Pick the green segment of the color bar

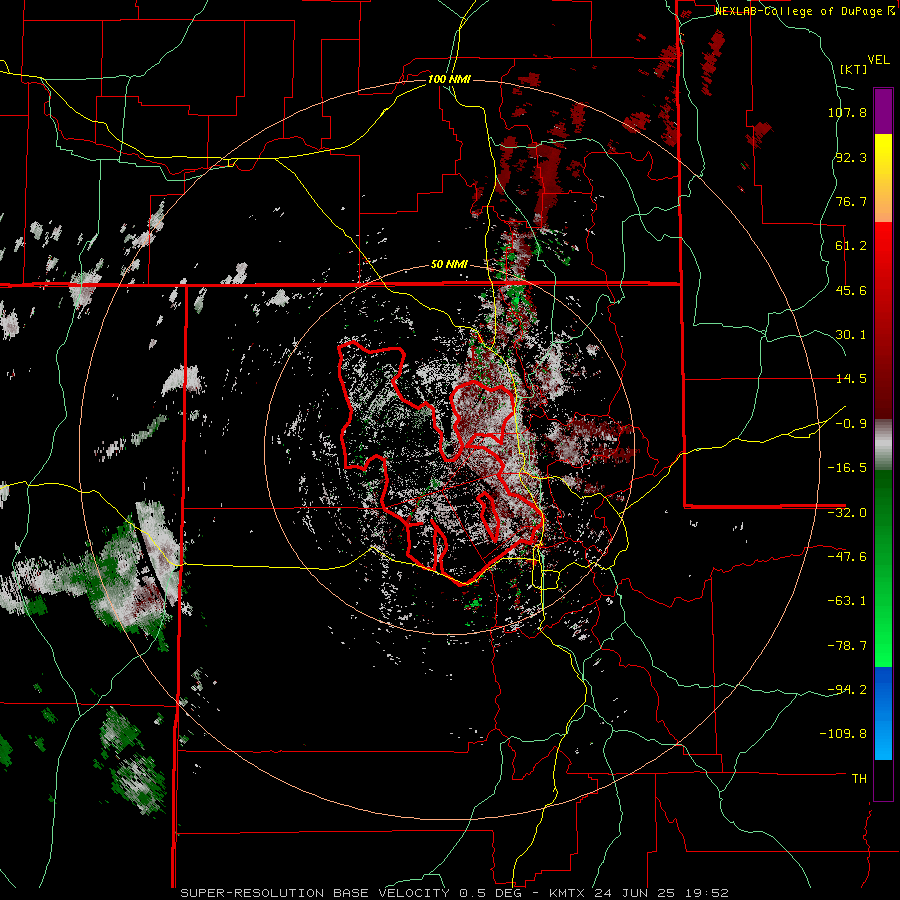883,568
